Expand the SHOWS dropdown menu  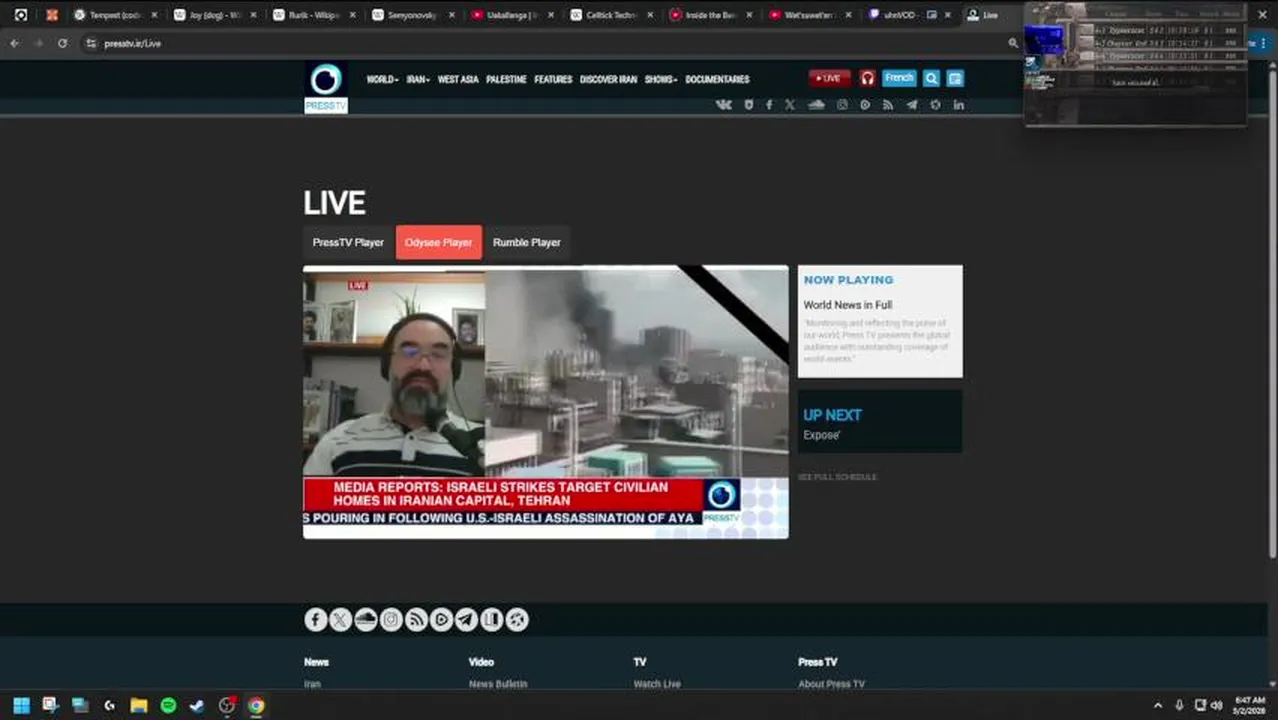pyautogui.click(x=660, y=79)
